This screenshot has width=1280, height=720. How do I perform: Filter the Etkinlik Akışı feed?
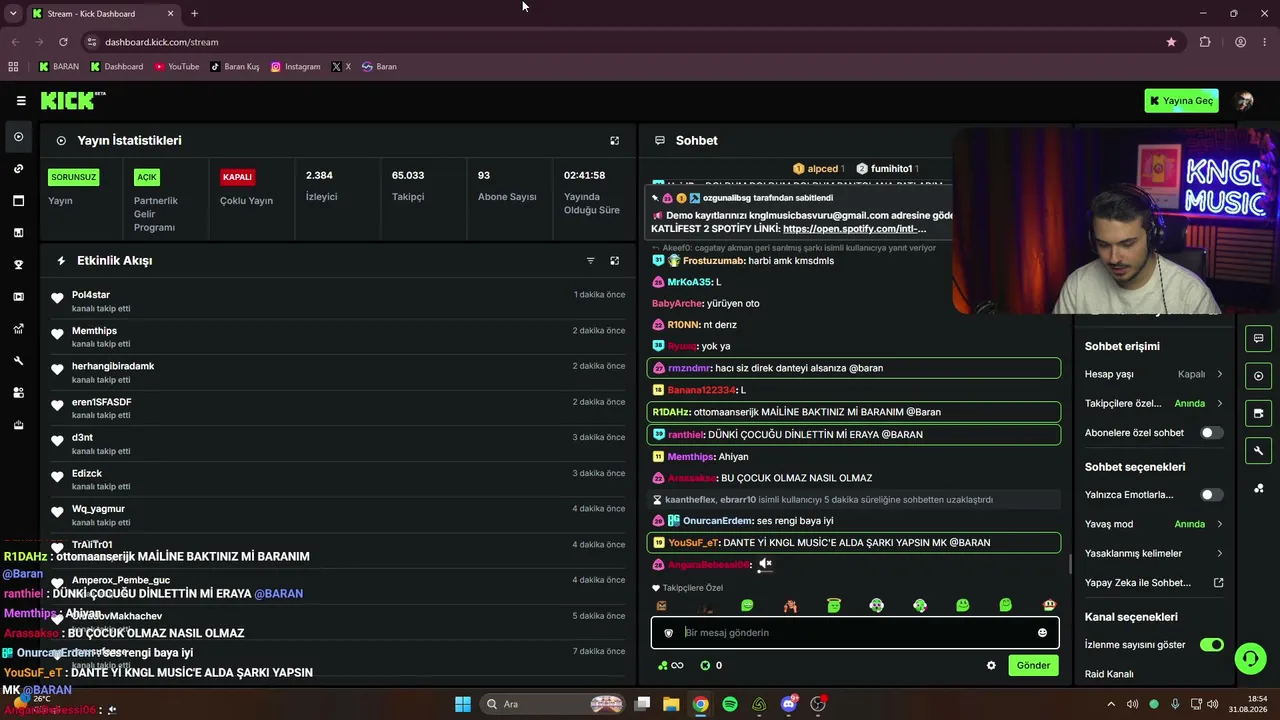[x=590, y=261]
